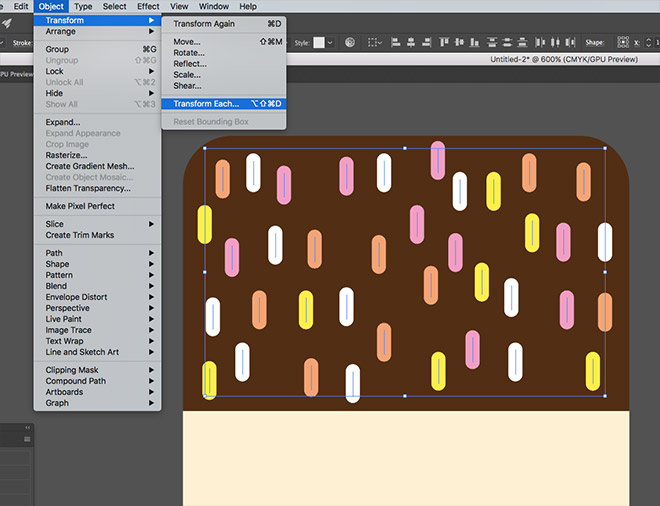Expand the Shape submenu

(x=97, y=264)
